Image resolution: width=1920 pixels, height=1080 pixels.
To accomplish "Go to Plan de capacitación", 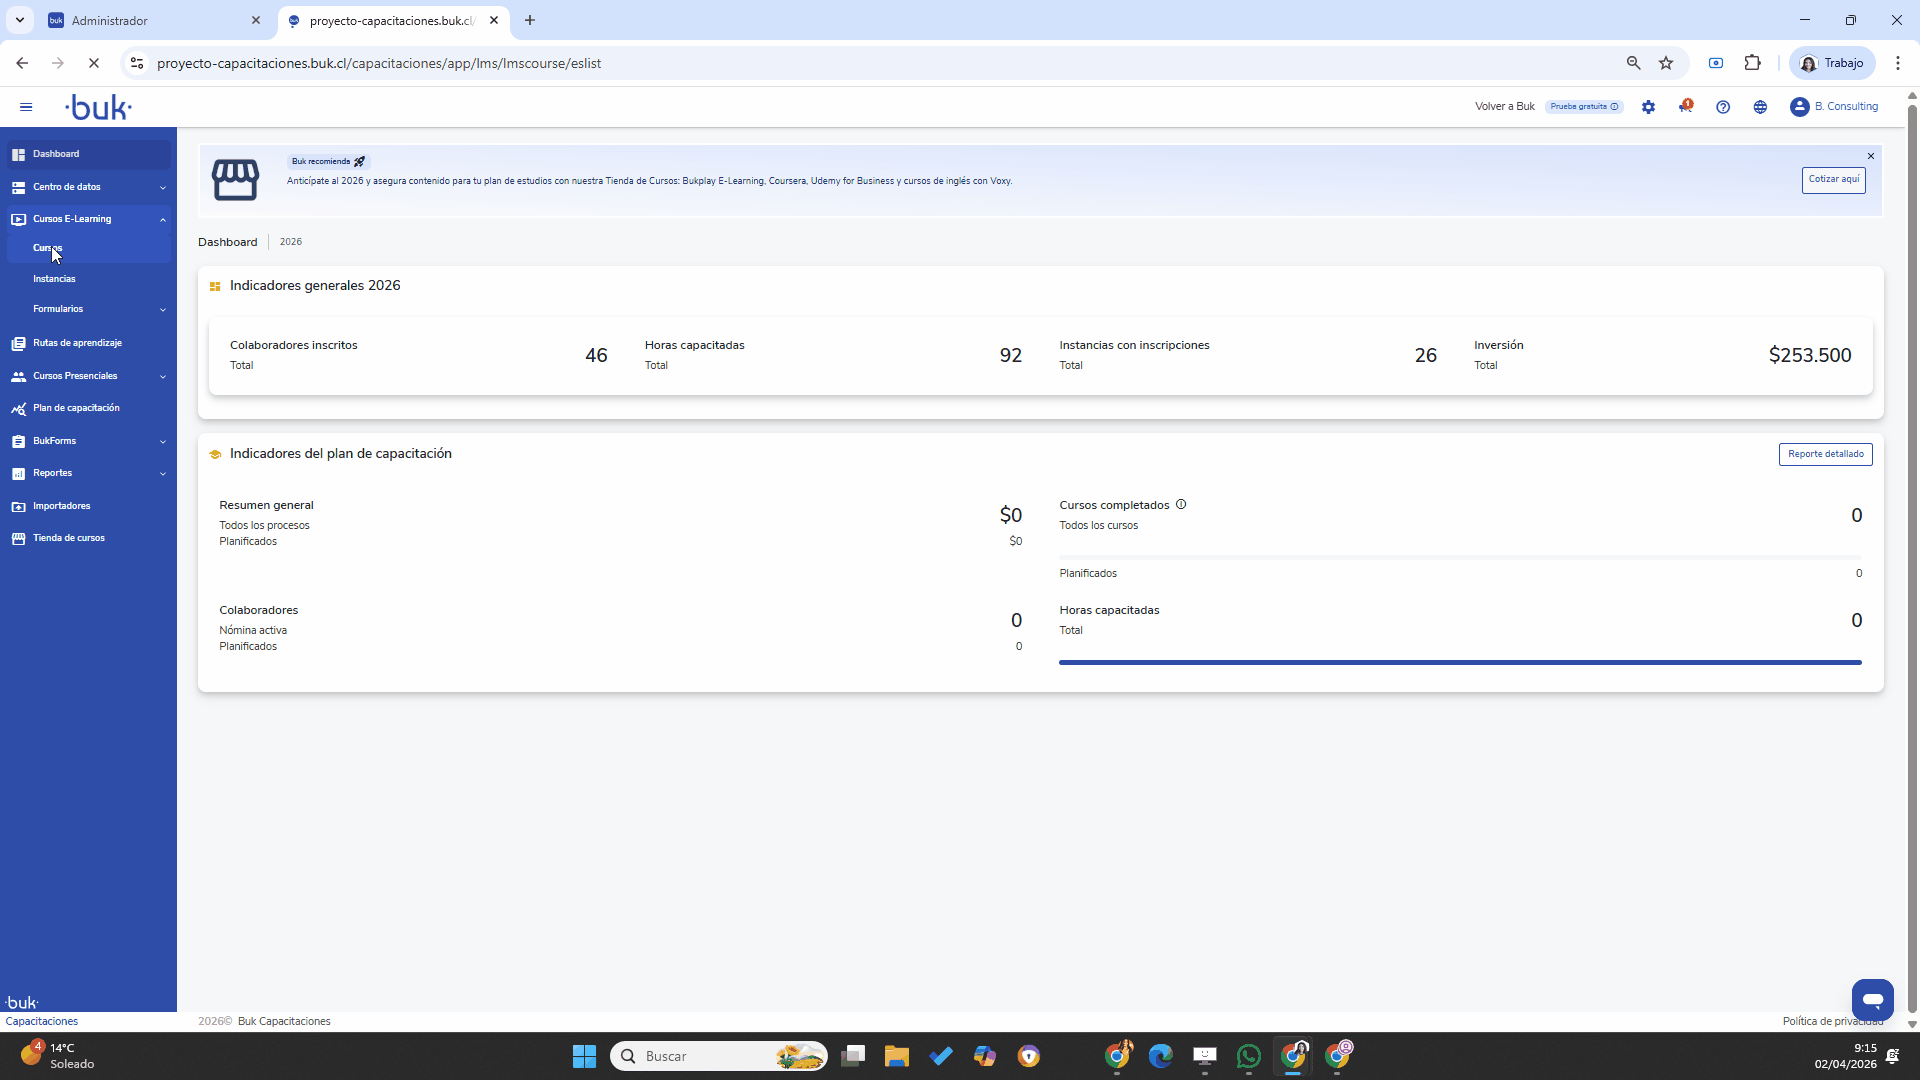I will point(76,408).
